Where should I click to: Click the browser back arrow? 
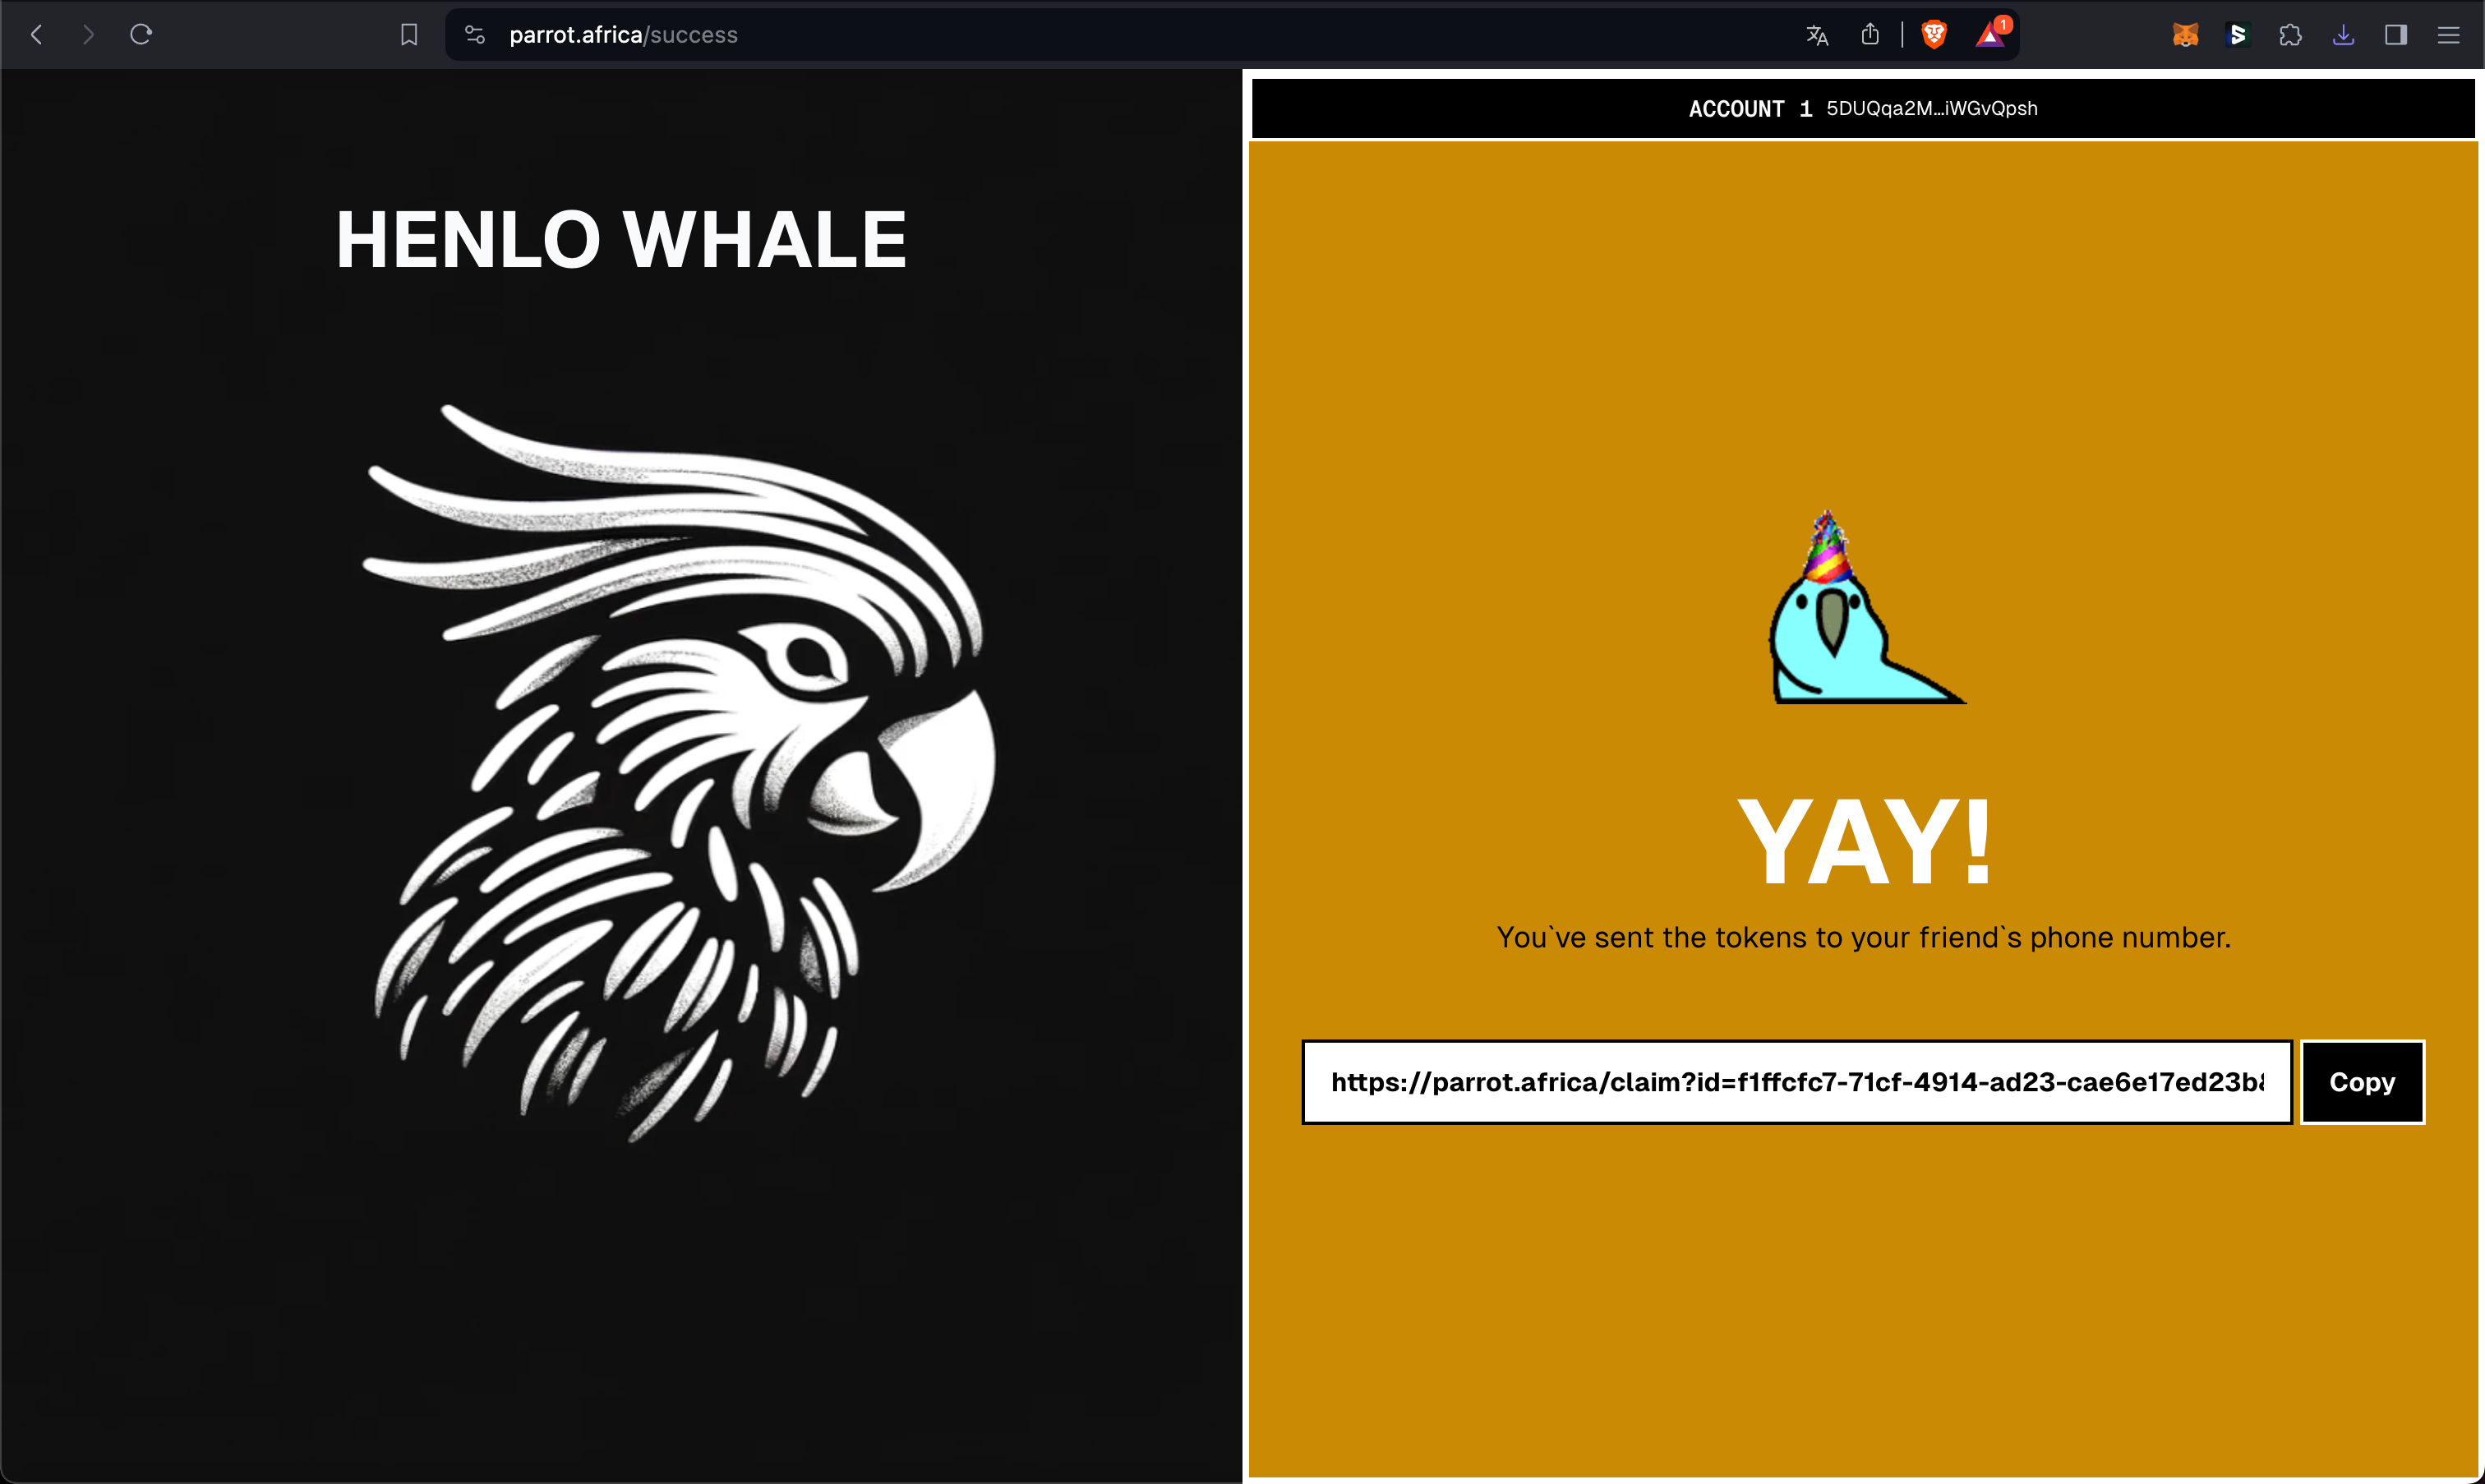(37, 35)
